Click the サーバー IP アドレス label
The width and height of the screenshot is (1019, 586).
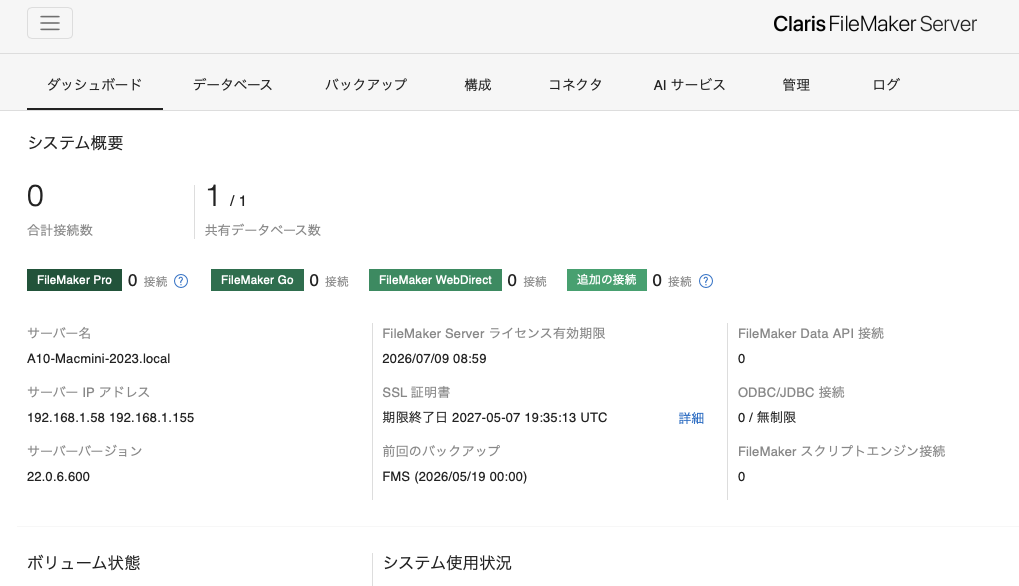click(88, 392)
